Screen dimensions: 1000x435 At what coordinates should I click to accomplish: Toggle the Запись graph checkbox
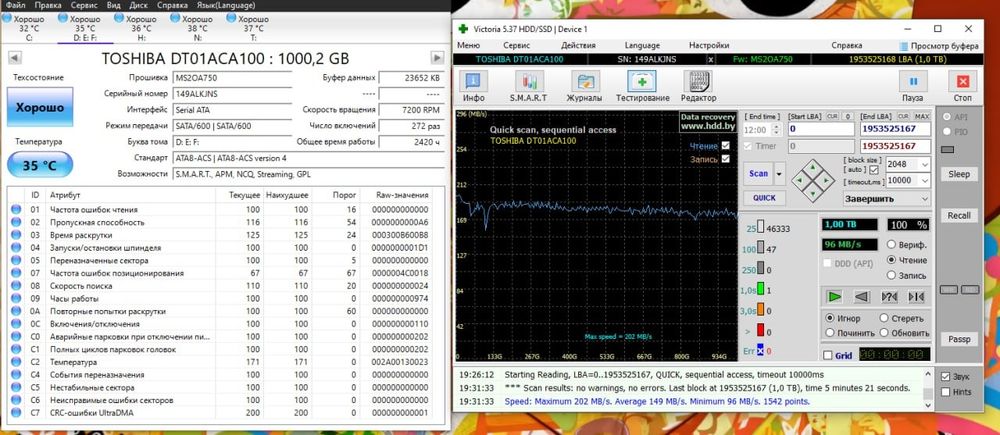click(725, 159)
